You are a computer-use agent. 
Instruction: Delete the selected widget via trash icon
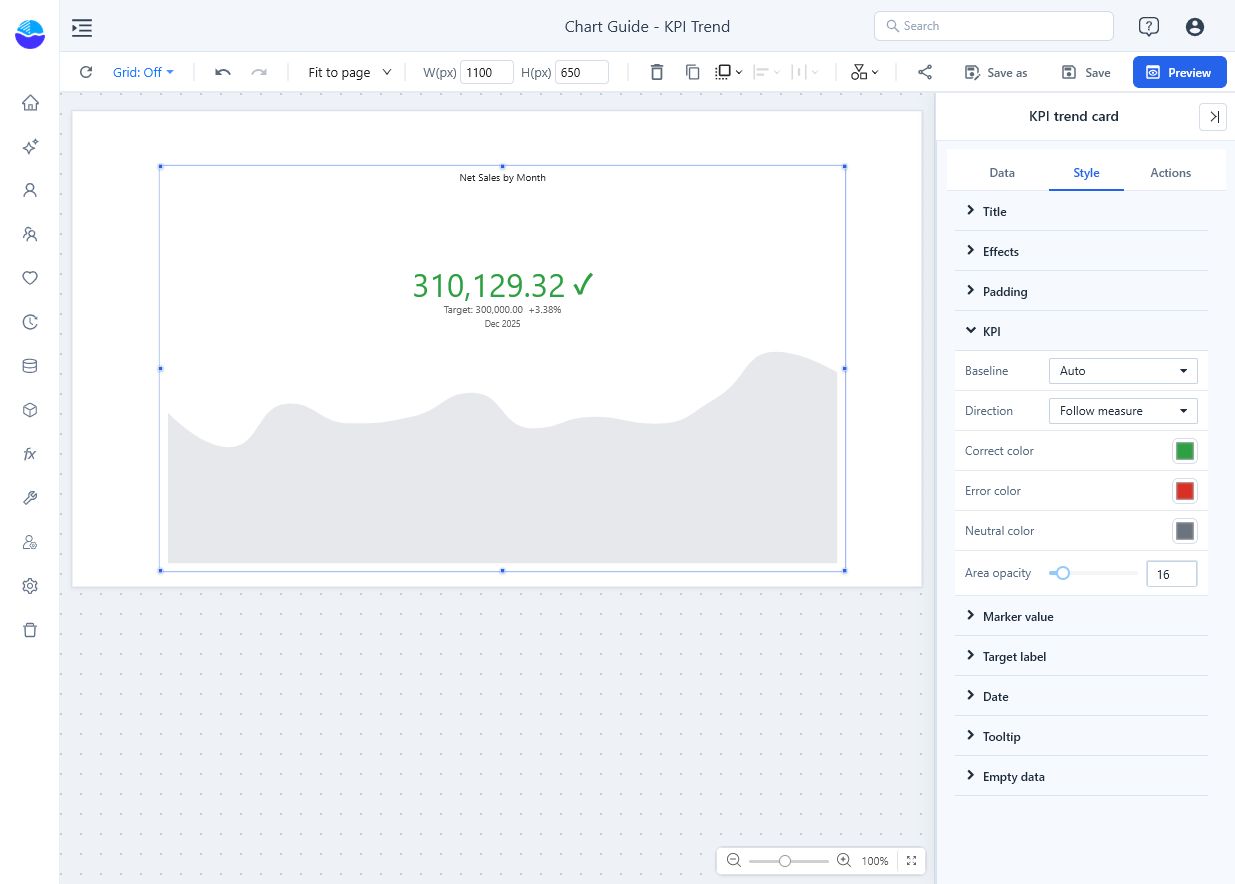click(656, 72)
